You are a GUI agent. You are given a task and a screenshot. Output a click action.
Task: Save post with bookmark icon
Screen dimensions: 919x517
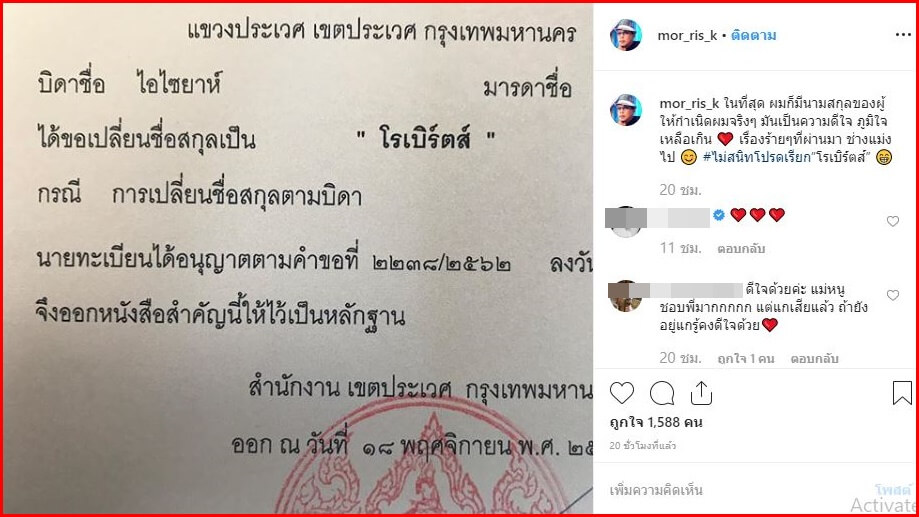(x=902, y=393)
